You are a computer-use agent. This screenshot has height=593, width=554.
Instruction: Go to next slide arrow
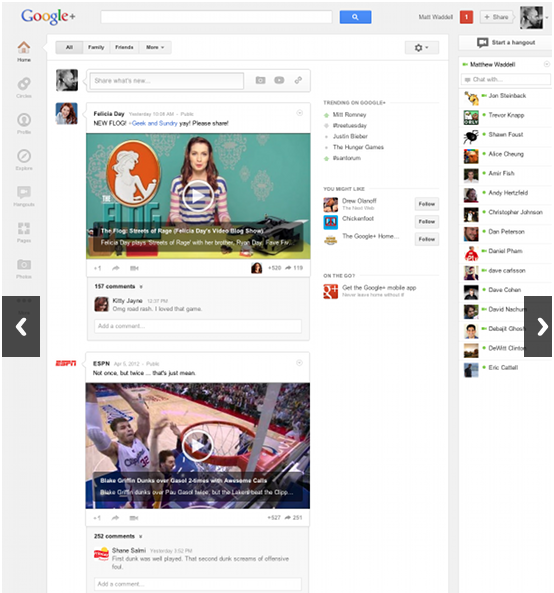[538, 326]
